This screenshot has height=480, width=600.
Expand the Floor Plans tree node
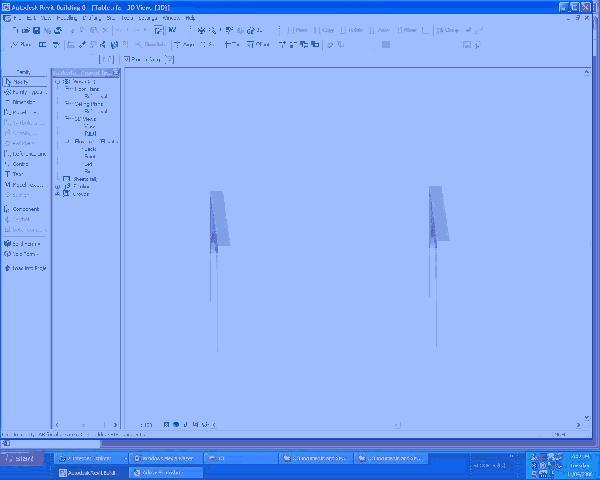pos(67,89)
